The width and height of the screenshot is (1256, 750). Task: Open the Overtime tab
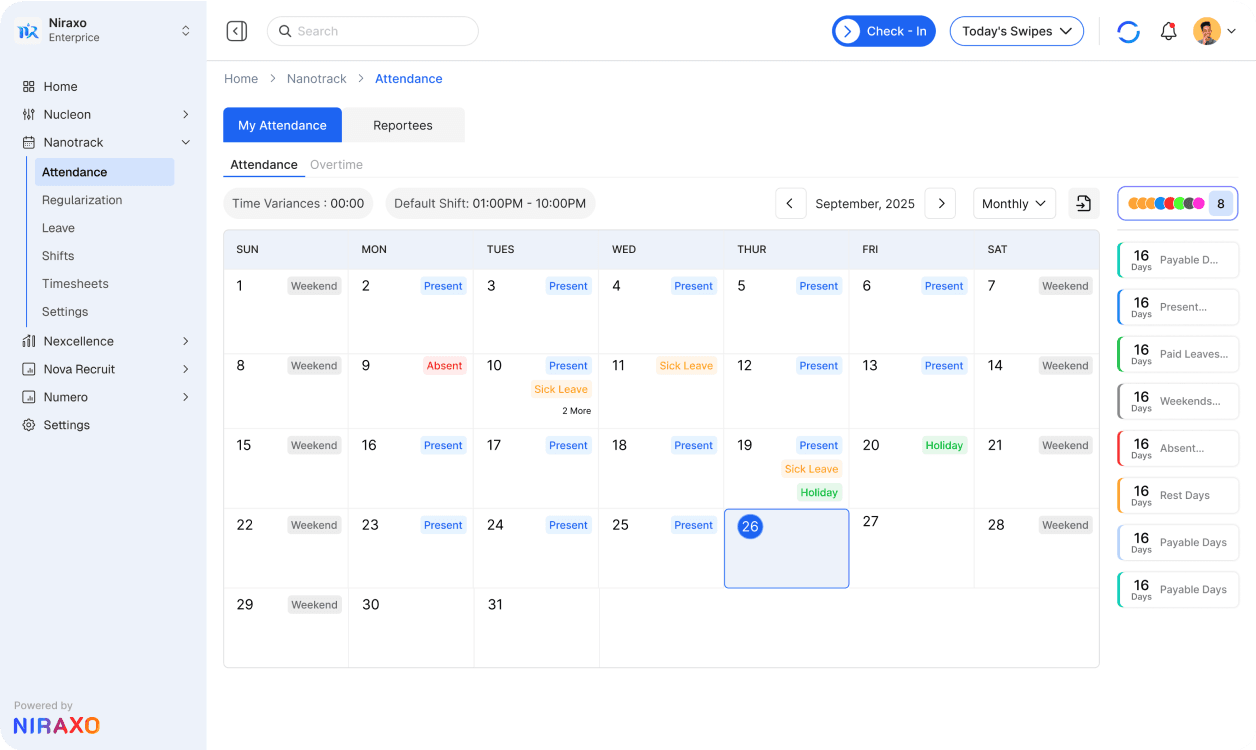[336, 164]
